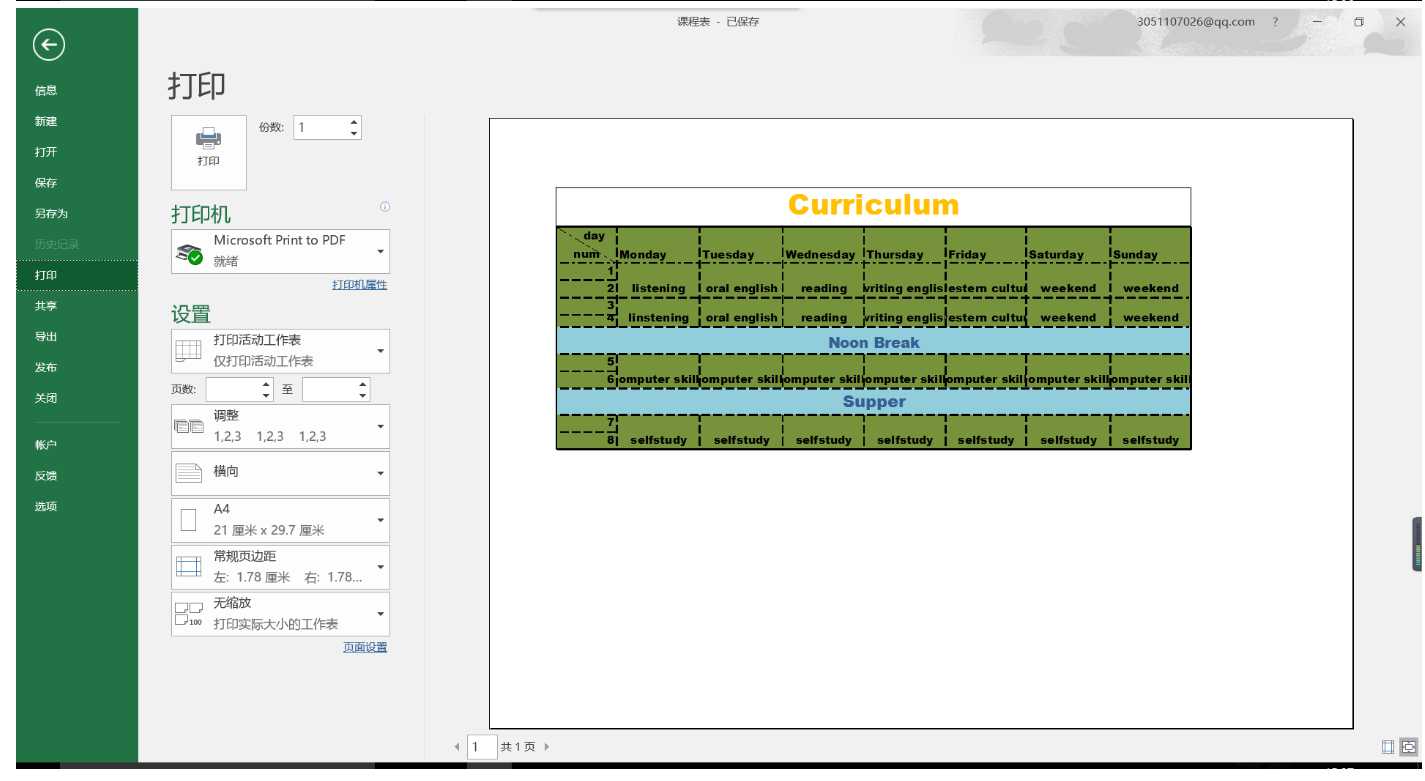The image size is (1425, 781).
Task: Click the copies number field
Action: [x=319, y=127]
